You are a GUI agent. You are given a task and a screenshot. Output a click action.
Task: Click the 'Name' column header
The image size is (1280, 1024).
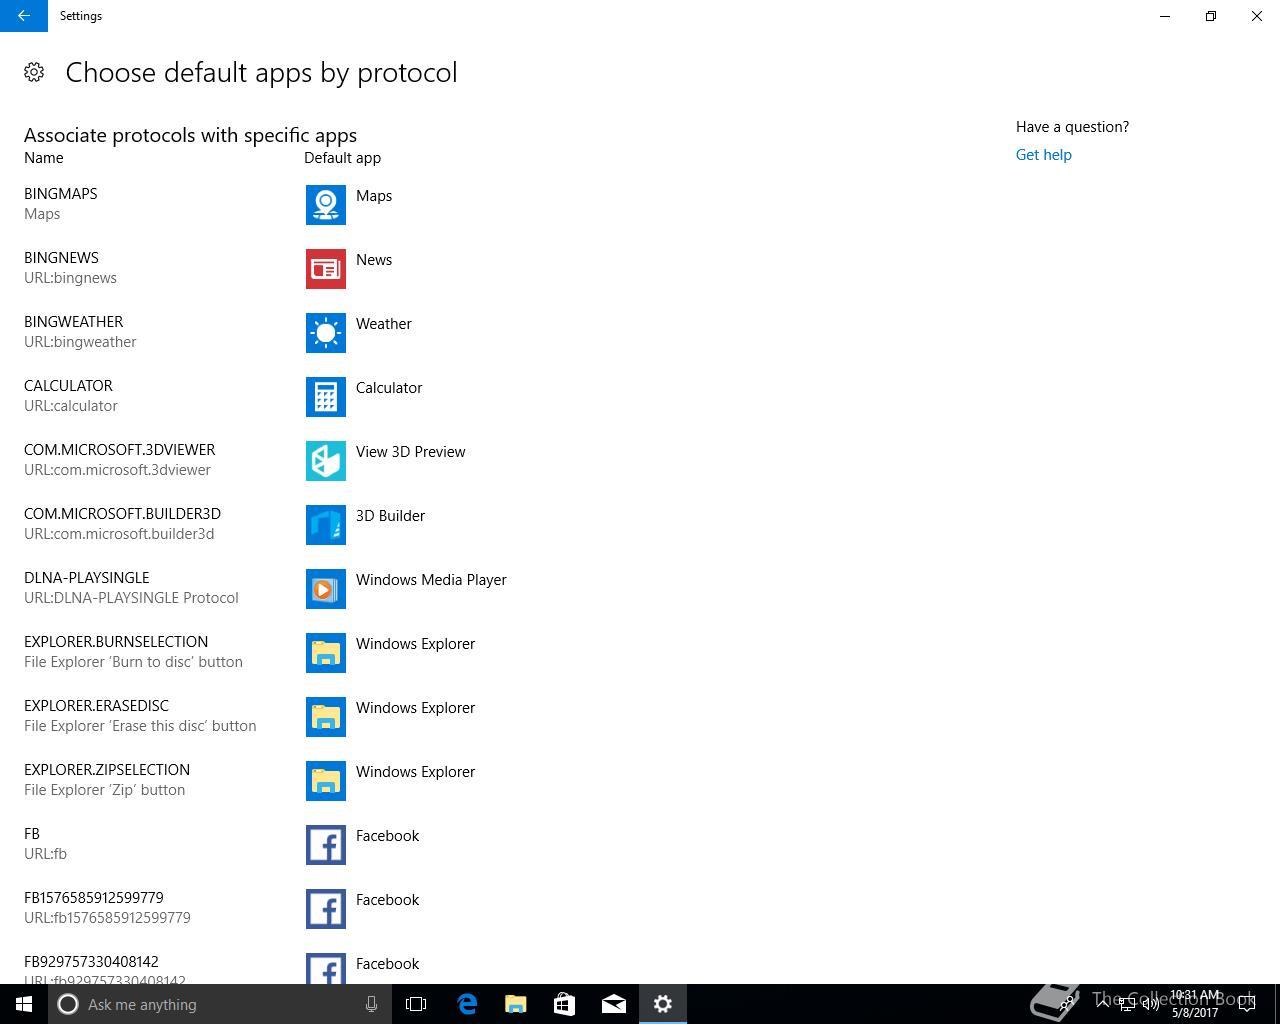[x=44, y=158]
